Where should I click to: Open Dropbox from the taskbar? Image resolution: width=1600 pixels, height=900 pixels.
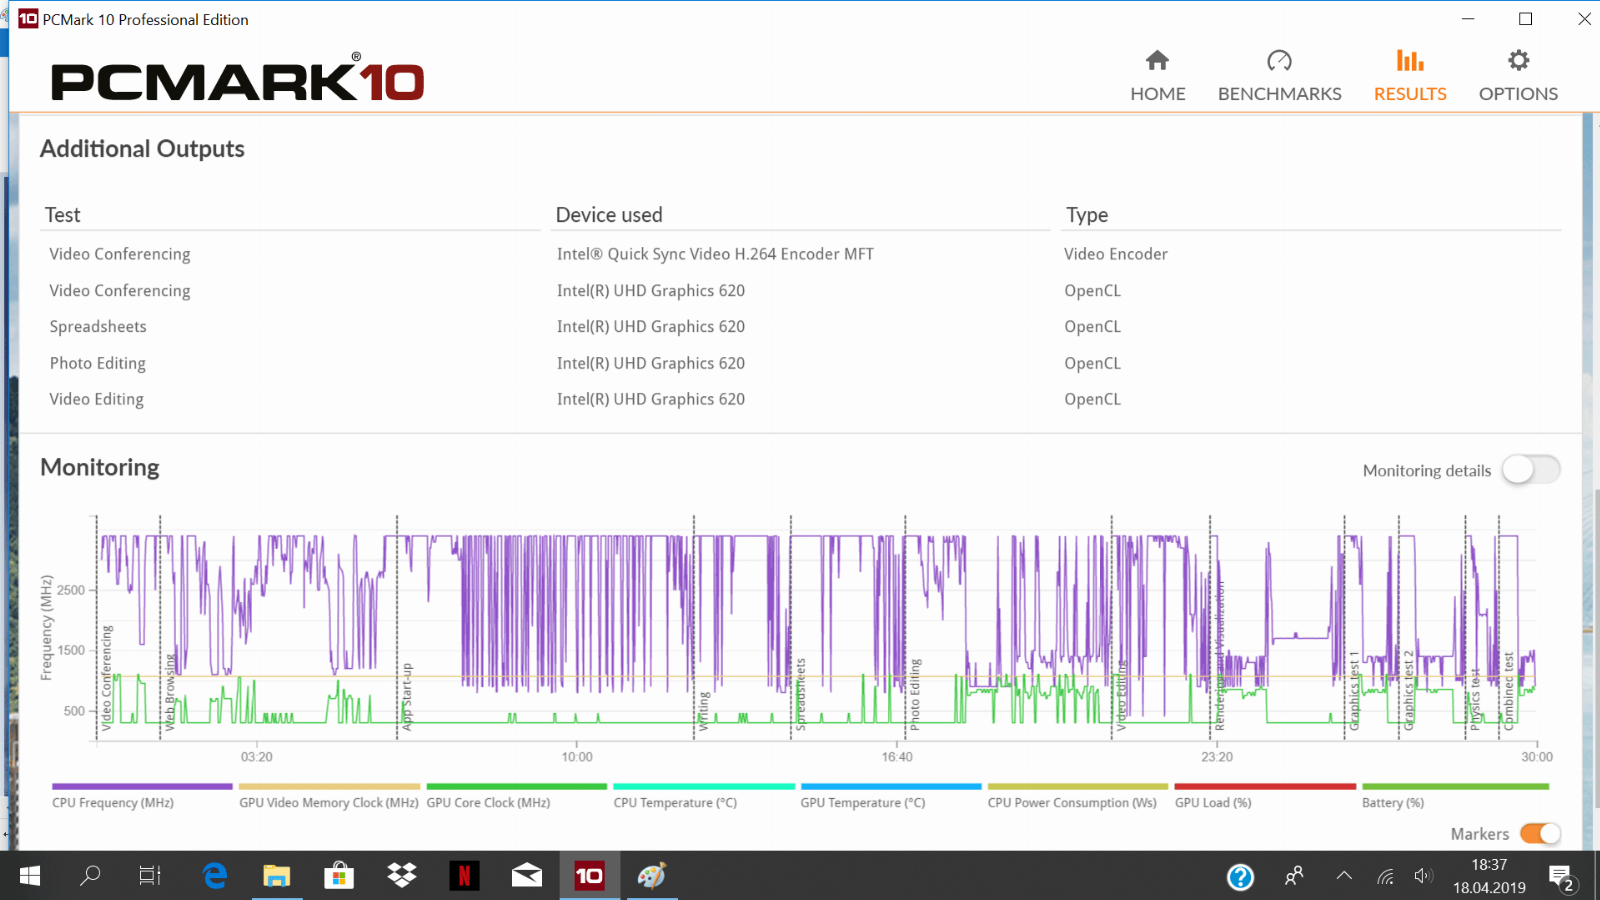pos(402,876)
